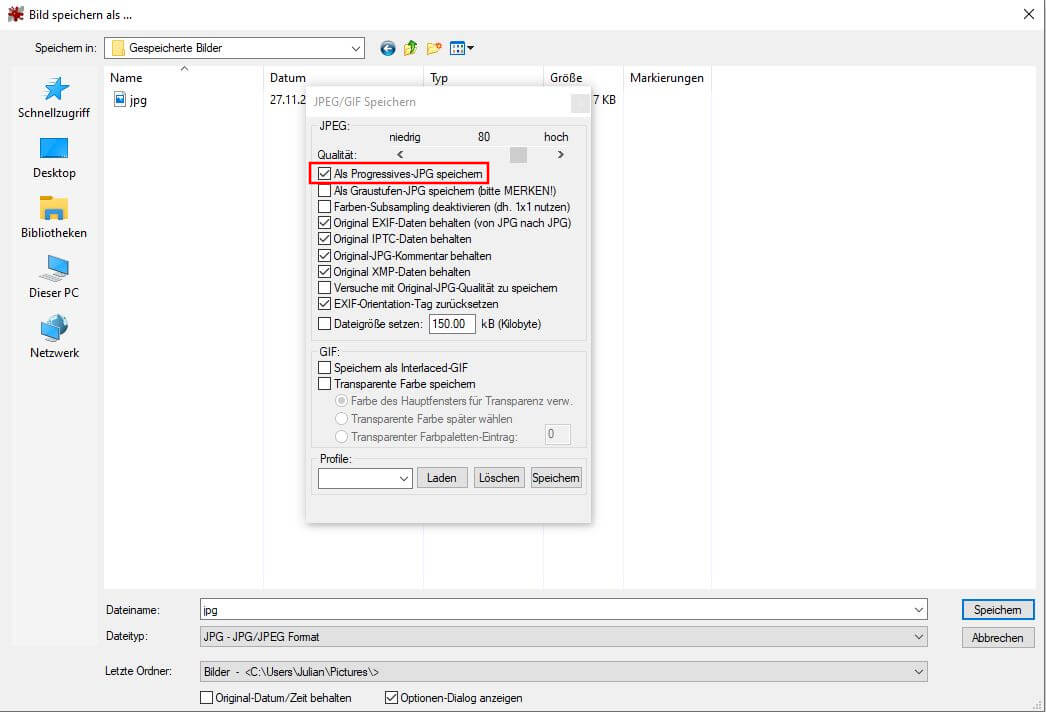Viewport: 1046px width, 712px height.
Task: Click Speichern profile button in options
Action: [x=556, y=478]
